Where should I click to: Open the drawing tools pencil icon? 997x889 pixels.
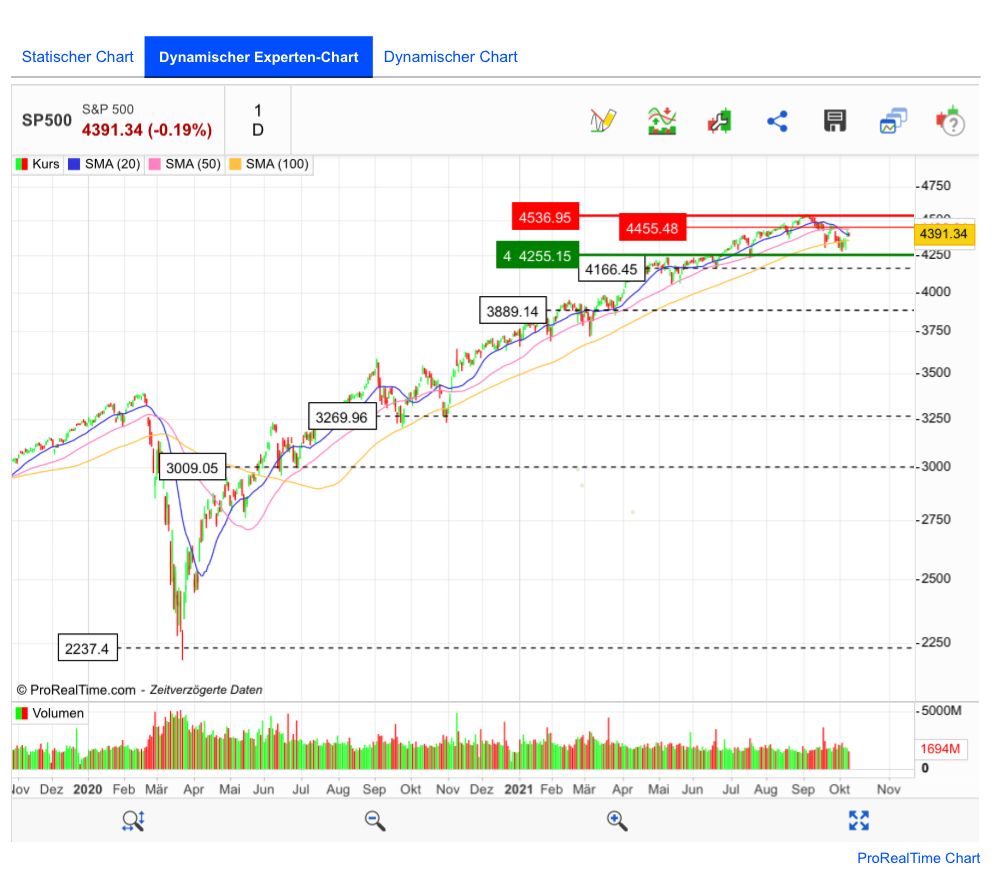tap(602, 121)
